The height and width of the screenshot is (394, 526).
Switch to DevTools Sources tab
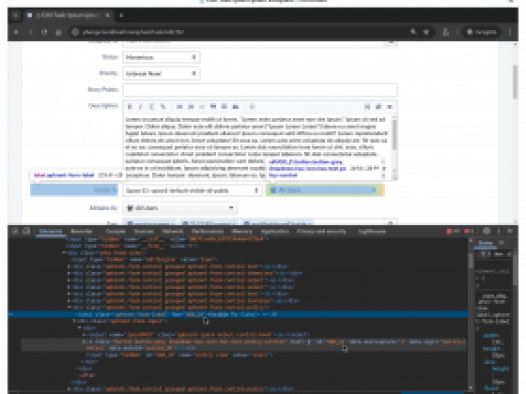(144, 231)
